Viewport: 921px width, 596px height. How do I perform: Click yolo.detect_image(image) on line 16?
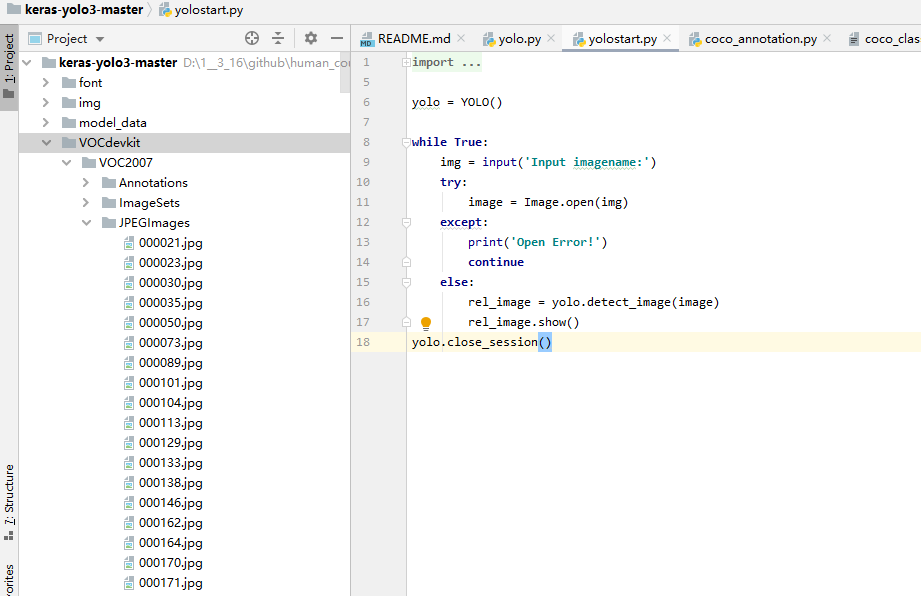(635, 302)
